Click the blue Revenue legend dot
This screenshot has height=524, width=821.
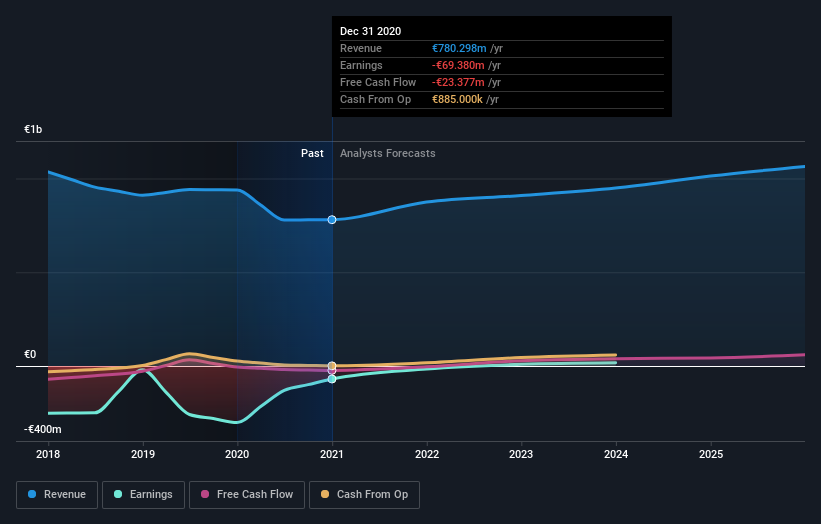32,494
